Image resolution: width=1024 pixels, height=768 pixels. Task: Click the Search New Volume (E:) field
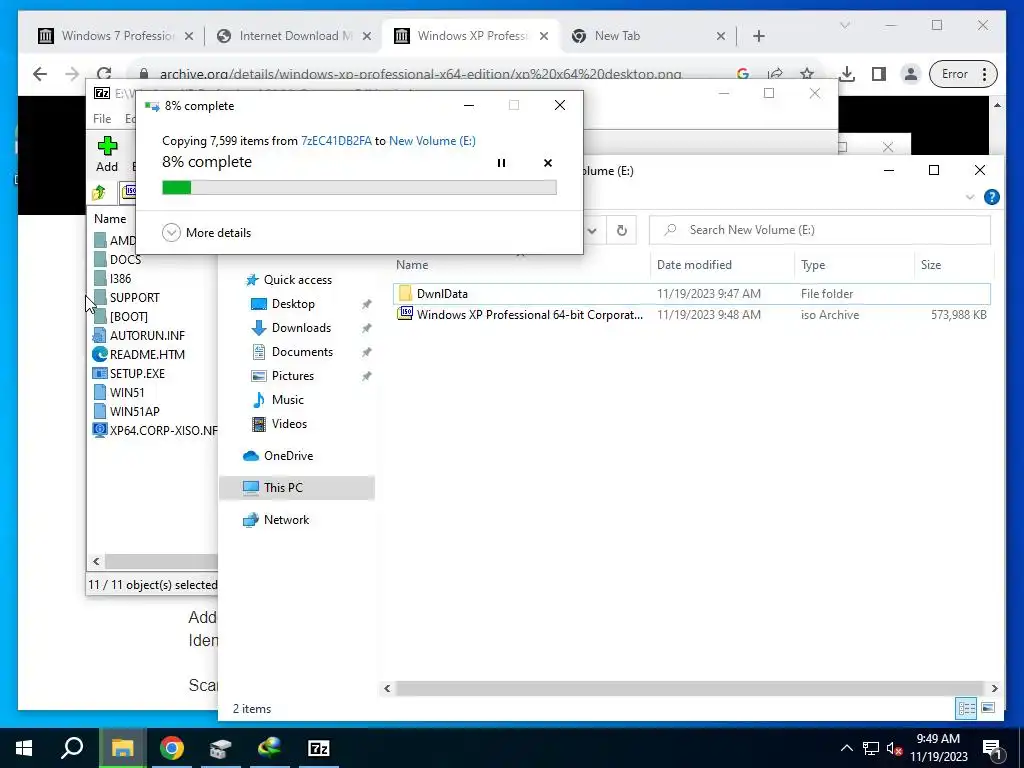click(820, 230)
